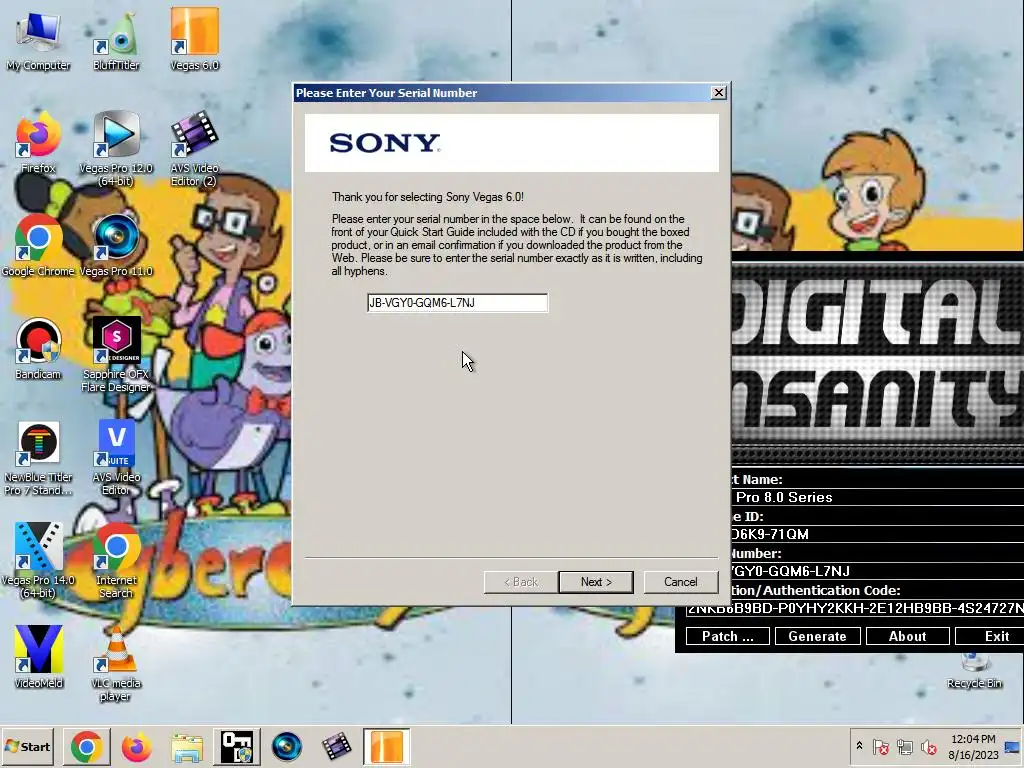The height and width of the screenshot is (768, 1024).
Task: Show hidden system tray icons
Action: pyautogui.click(x=859, y=746)
